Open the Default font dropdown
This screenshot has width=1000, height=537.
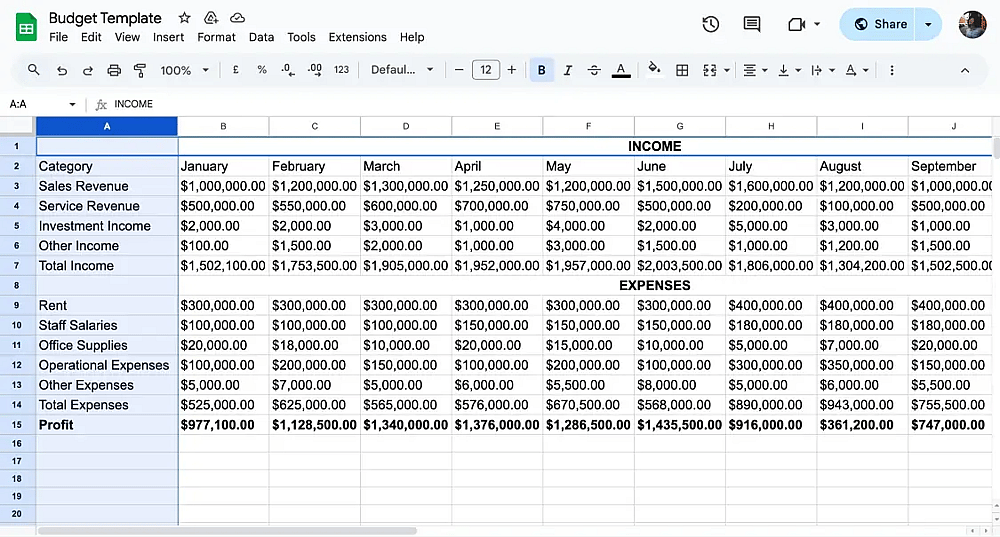pyautogui.click(x=402, y=70)
